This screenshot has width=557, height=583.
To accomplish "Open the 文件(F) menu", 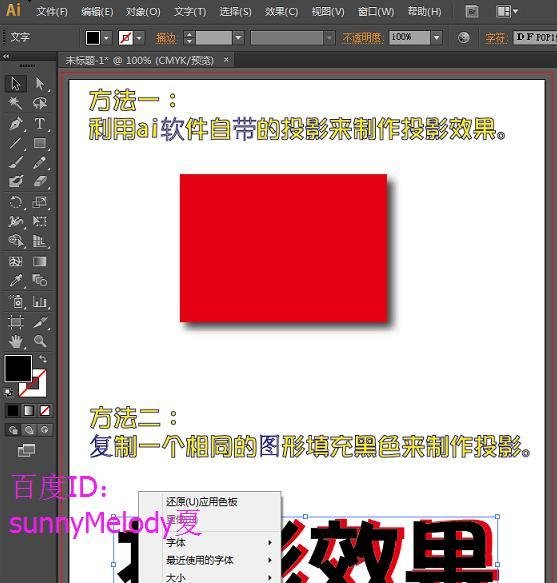I will pos(52,12).
